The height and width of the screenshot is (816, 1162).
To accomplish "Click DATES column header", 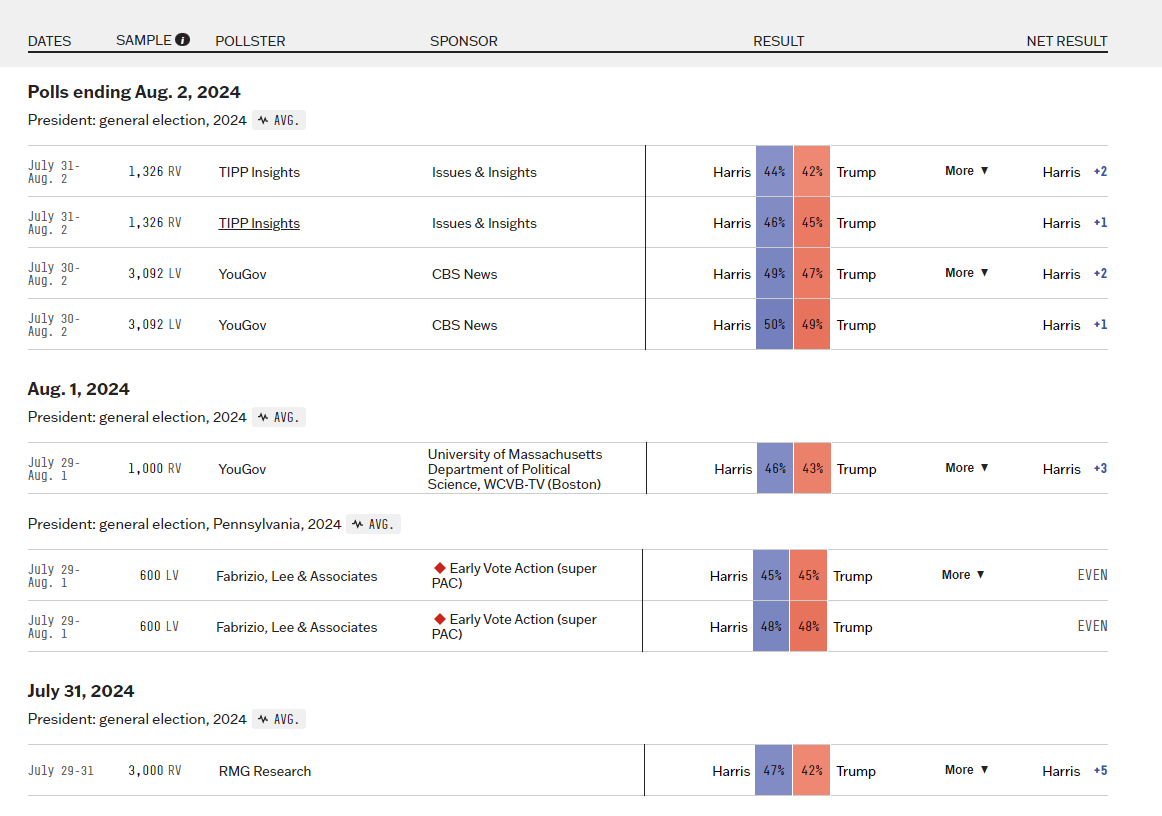I will point(50,41).
